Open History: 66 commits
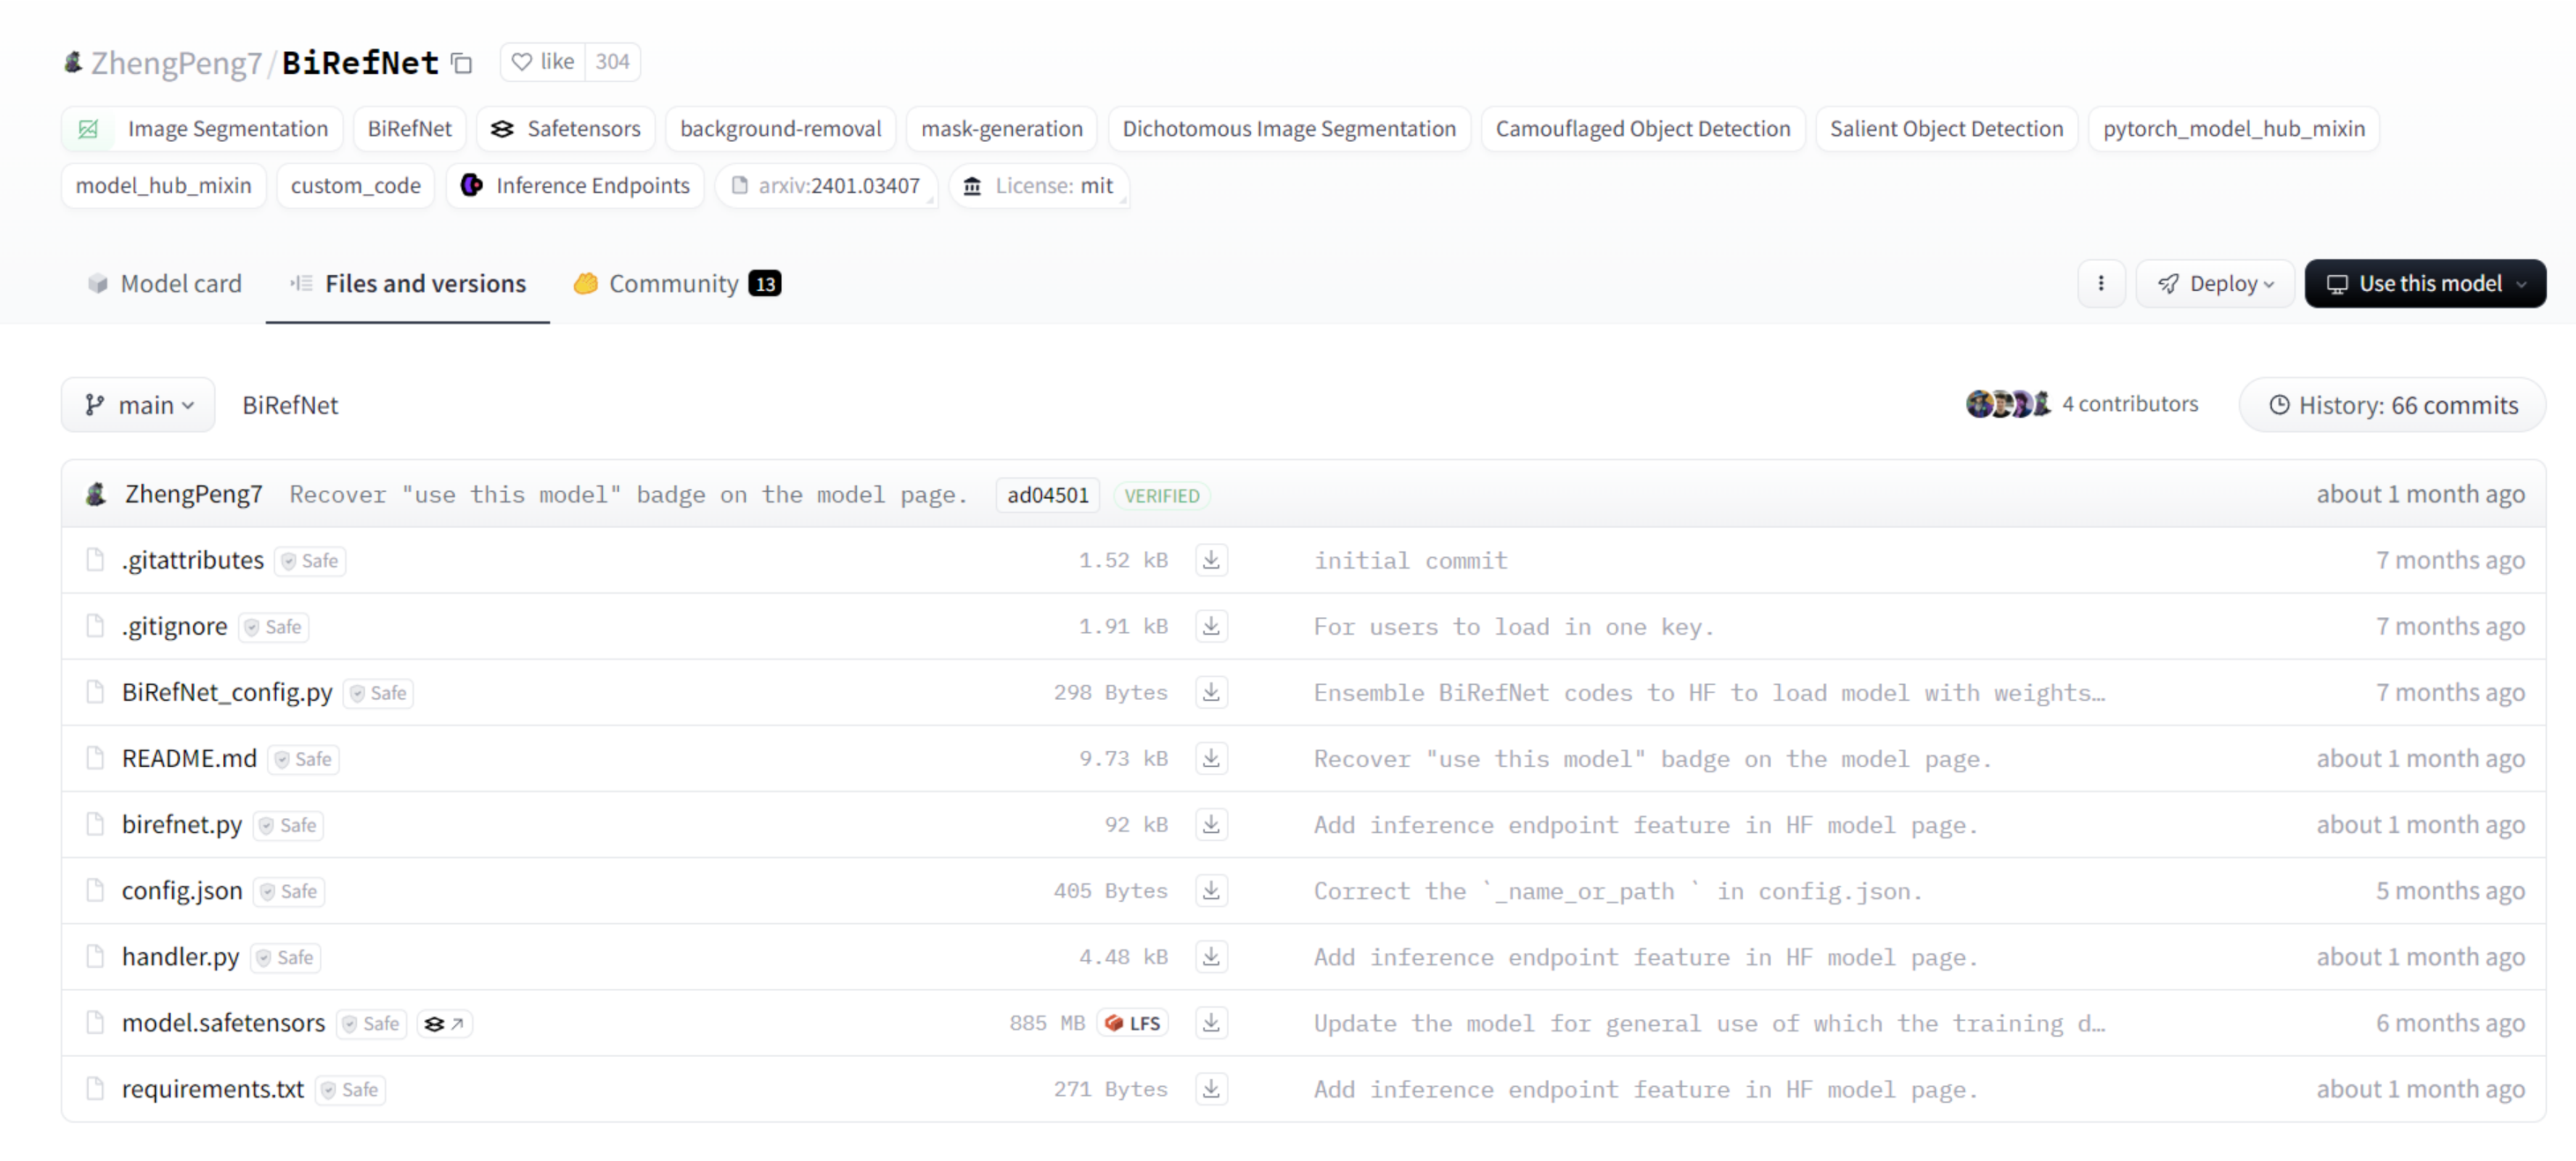 click(x=2392, y=405)
